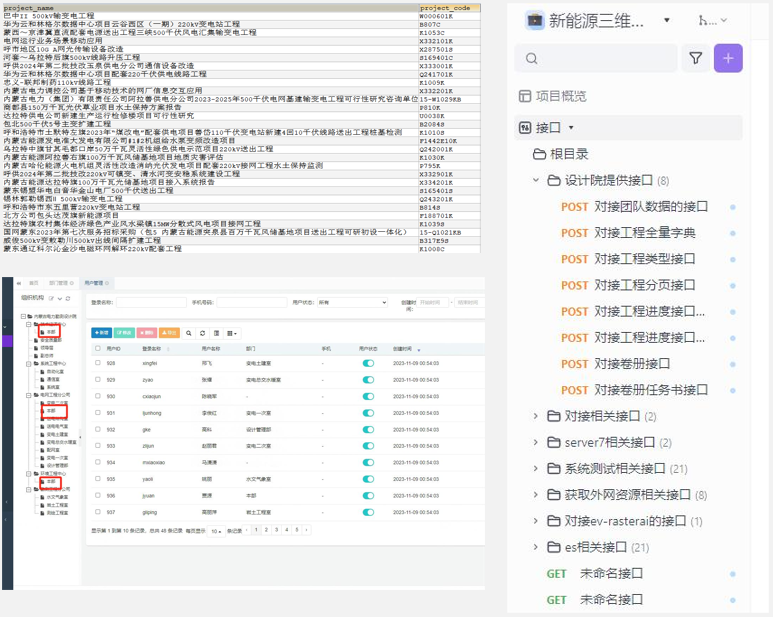This screenshot has height=617, width=773.
Task: Toggle user status switch for xingfei
Action: [368, 364]
